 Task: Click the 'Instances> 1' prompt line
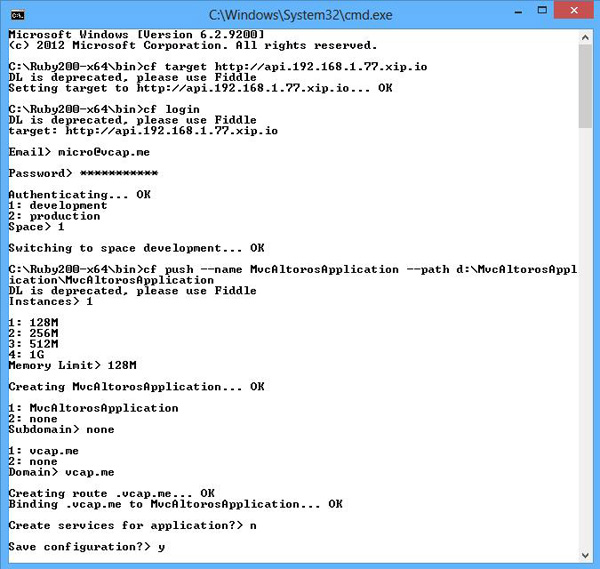coord(51,301)
